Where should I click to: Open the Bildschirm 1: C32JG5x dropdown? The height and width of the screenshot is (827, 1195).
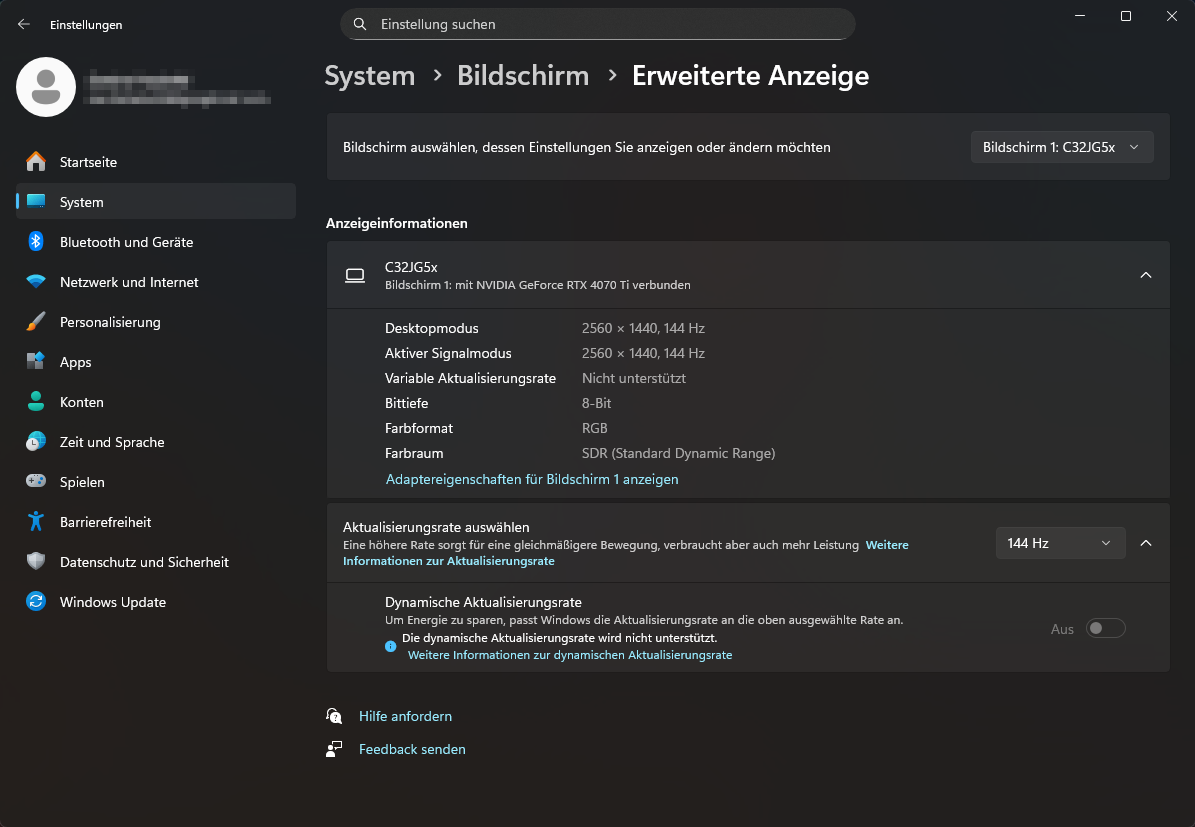1061,147
